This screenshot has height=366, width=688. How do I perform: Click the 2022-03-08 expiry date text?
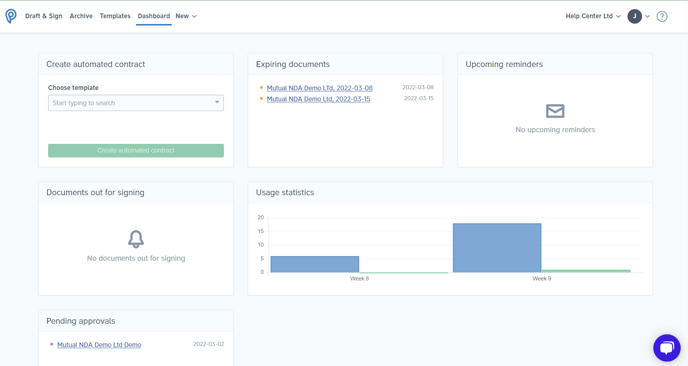click(x=418, y=87)
